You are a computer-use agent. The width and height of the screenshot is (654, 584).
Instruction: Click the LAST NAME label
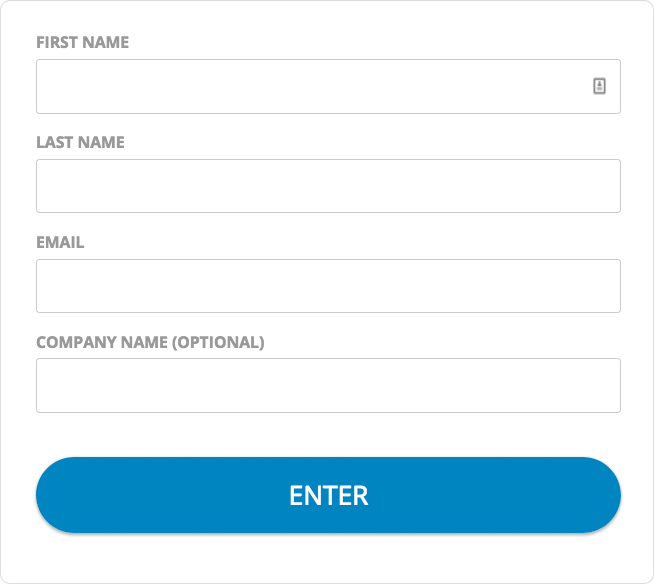click(x=80, y=142)
